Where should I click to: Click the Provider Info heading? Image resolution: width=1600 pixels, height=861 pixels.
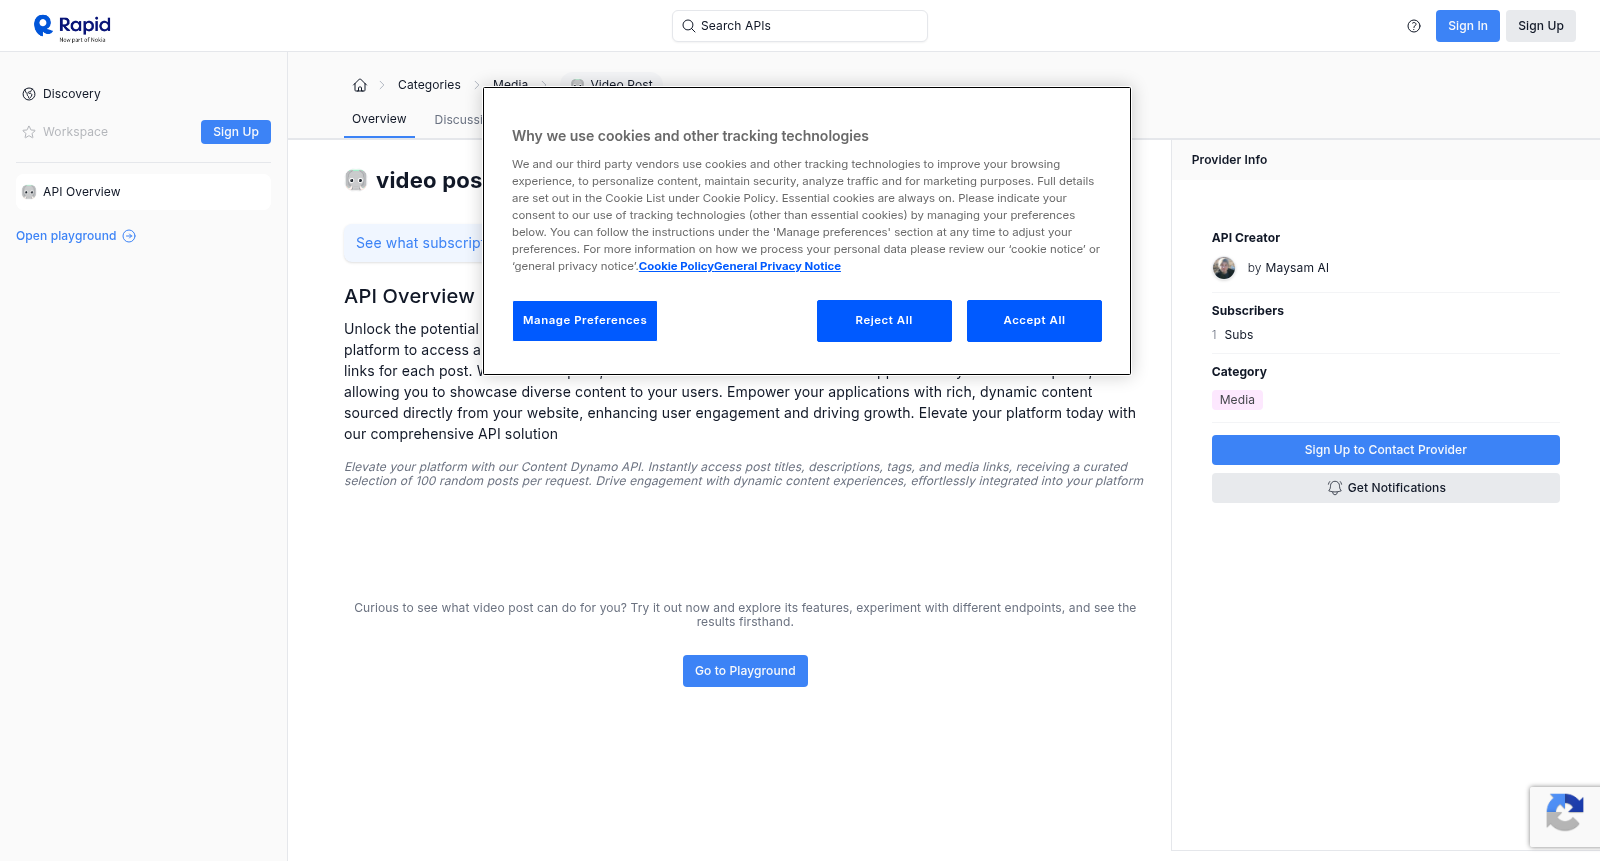(1229, 160)
